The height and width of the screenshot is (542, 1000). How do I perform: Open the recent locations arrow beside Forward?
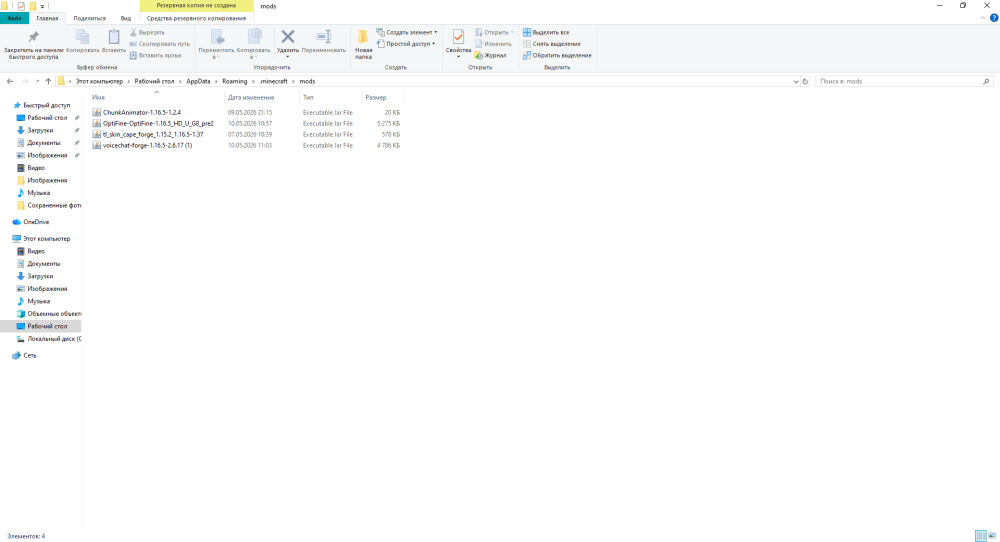point(37,82)
